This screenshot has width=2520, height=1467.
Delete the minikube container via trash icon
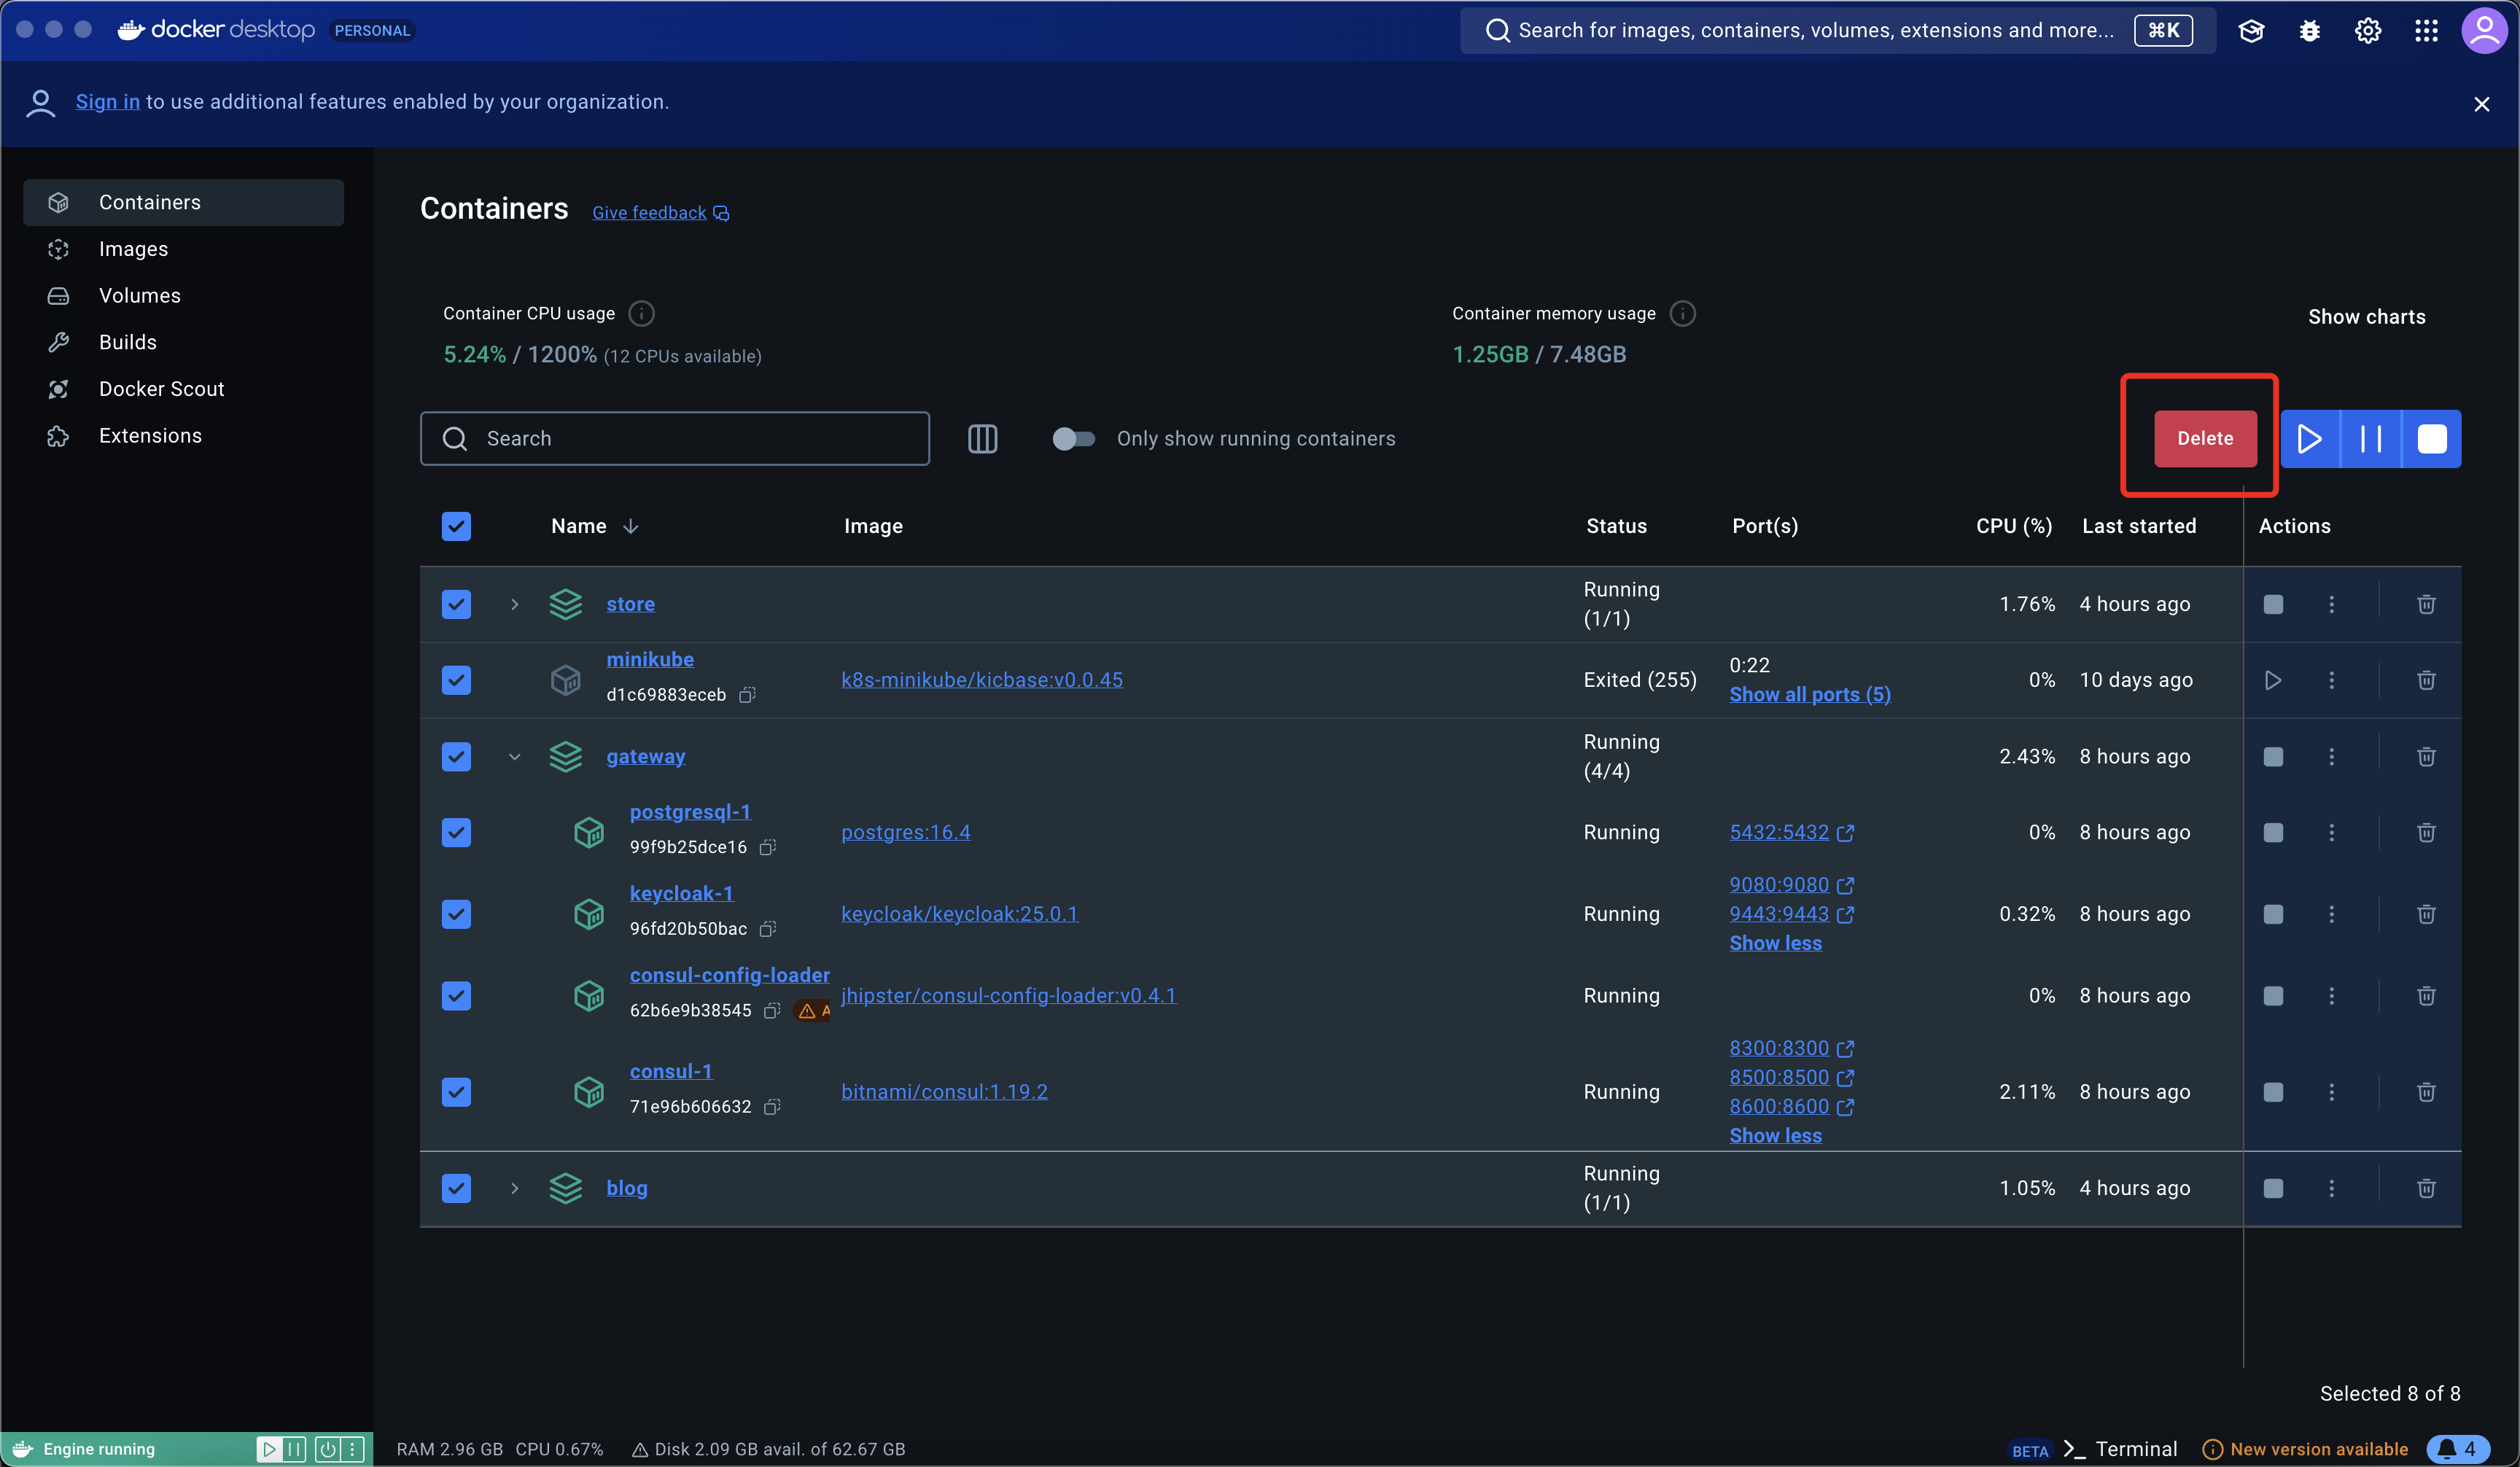click(2425, 680)
